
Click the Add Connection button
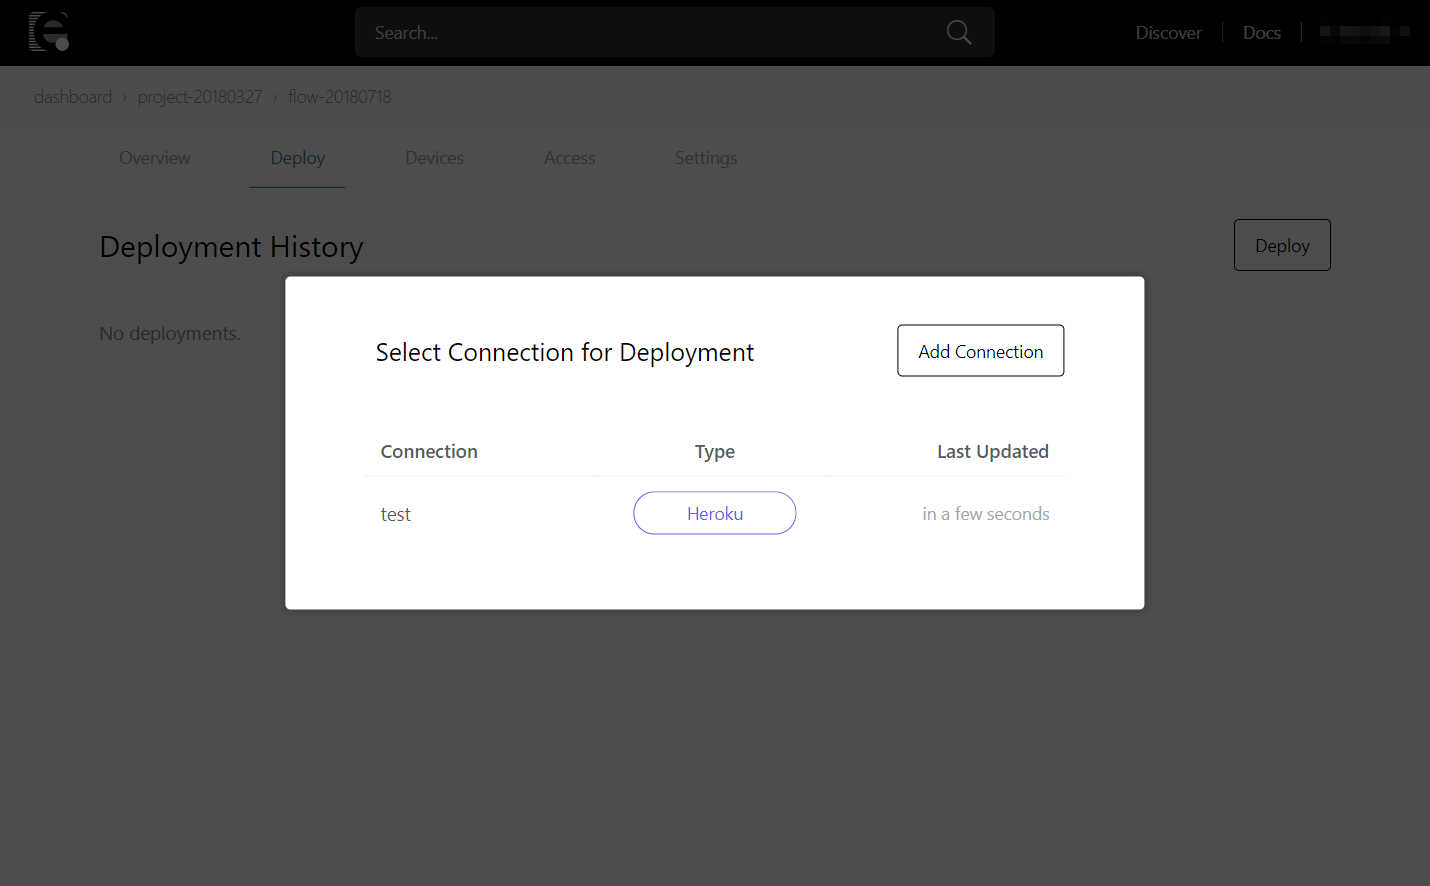pos(980,350)
